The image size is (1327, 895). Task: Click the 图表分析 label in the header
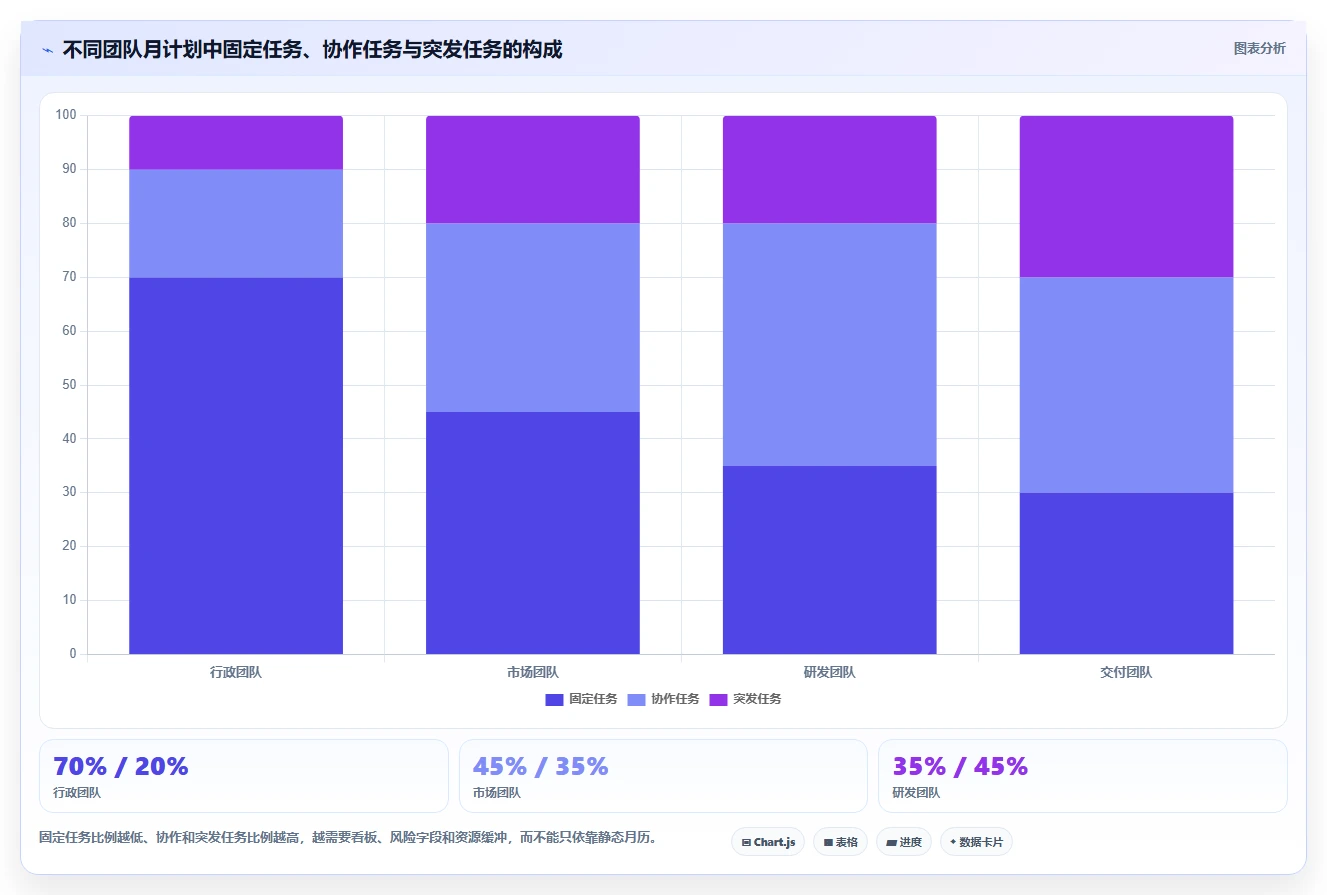click(1259, 48)
